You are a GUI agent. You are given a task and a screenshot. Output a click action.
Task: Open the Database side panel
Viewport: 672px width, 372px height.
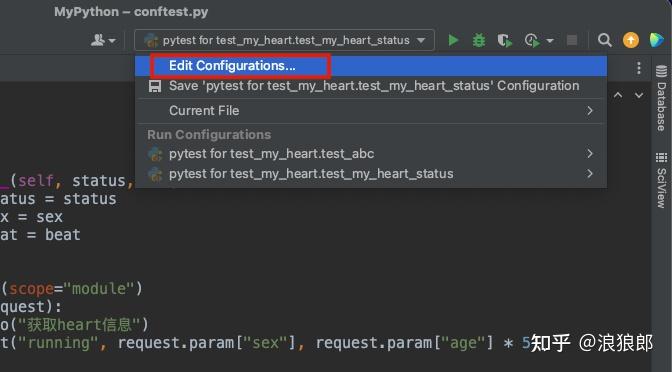(661, 98)
